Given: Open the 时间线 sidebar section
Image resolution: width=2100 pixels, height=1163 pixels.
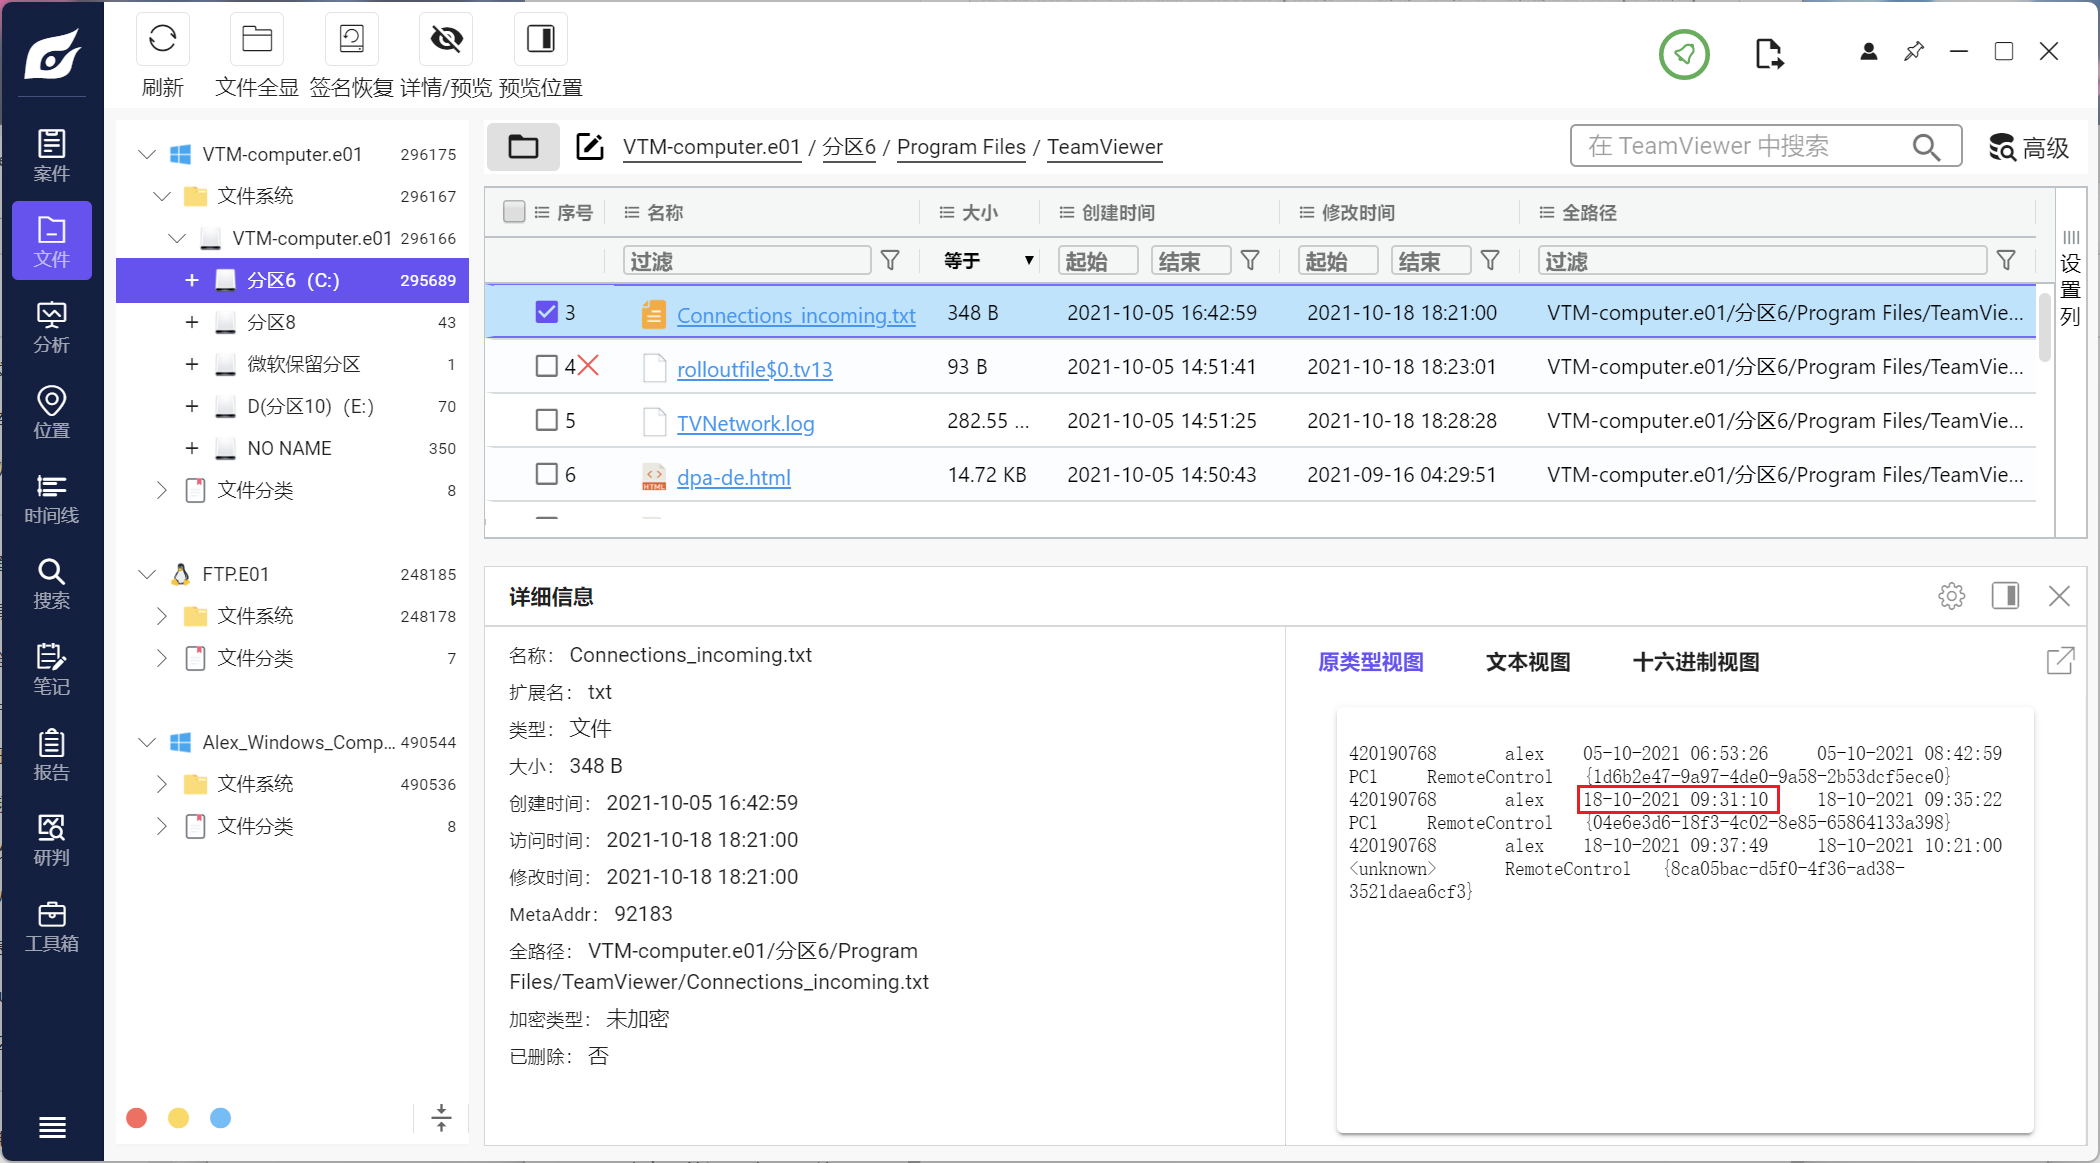Looking at the screenshot, I should coord(52,498).
